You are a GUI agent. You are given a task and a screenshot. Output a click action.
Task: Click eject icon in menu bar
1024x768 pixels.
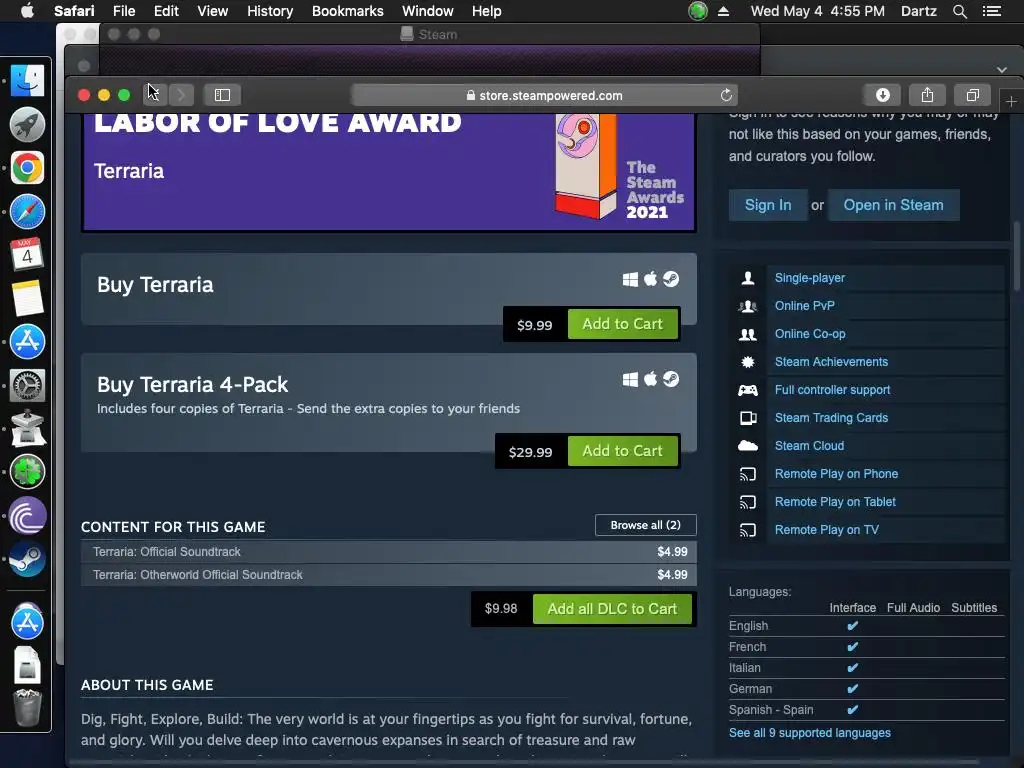point(724,11)
